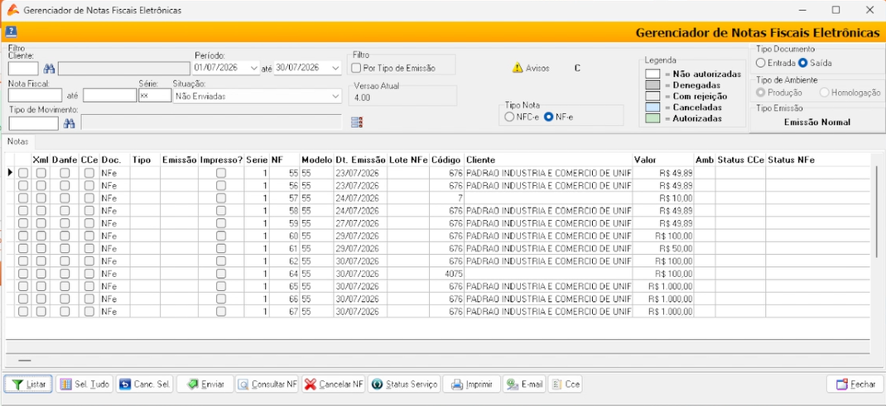
Task: Click the Autorizadas green legend swatch
Action: pyautogui.click(x=653, y=119)
